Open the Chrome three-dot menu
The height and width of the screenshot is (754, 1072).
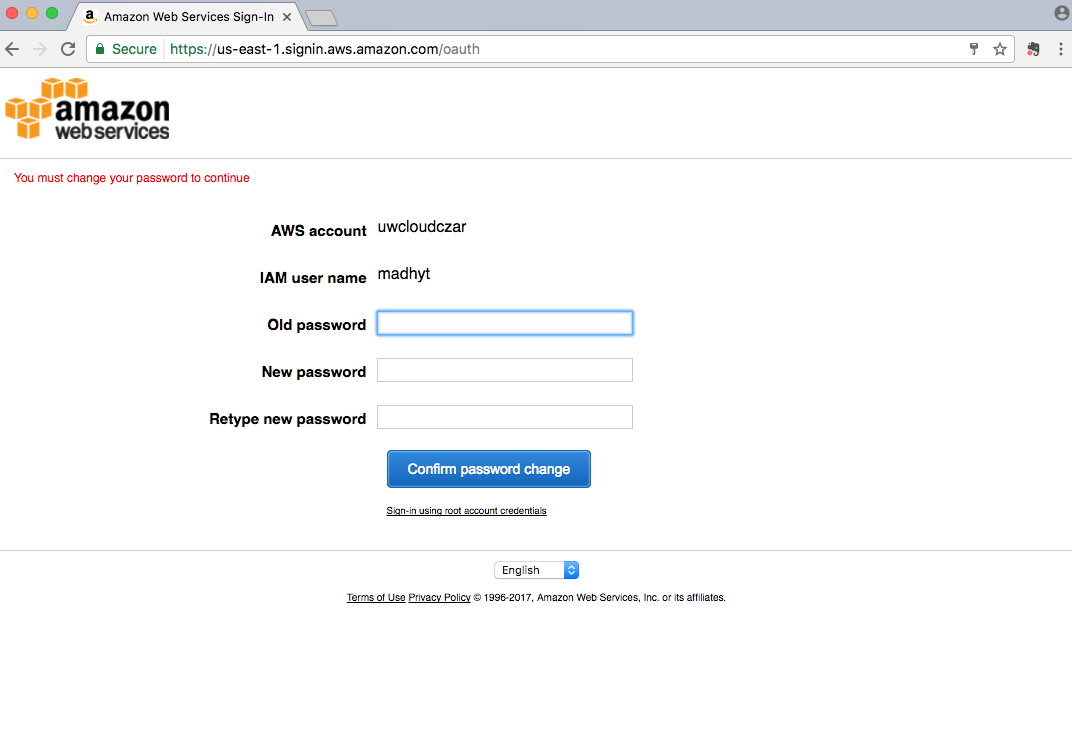(x=1060, y=49)
